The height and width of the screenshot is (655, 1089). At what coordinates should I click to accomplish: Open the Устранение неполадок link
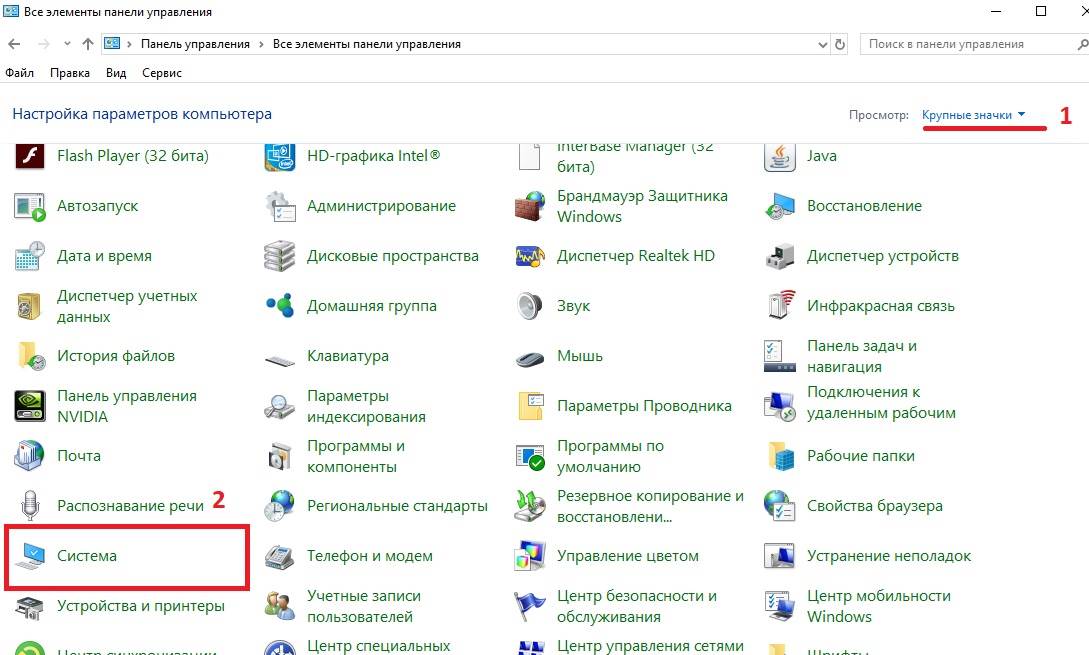(889, 556)
